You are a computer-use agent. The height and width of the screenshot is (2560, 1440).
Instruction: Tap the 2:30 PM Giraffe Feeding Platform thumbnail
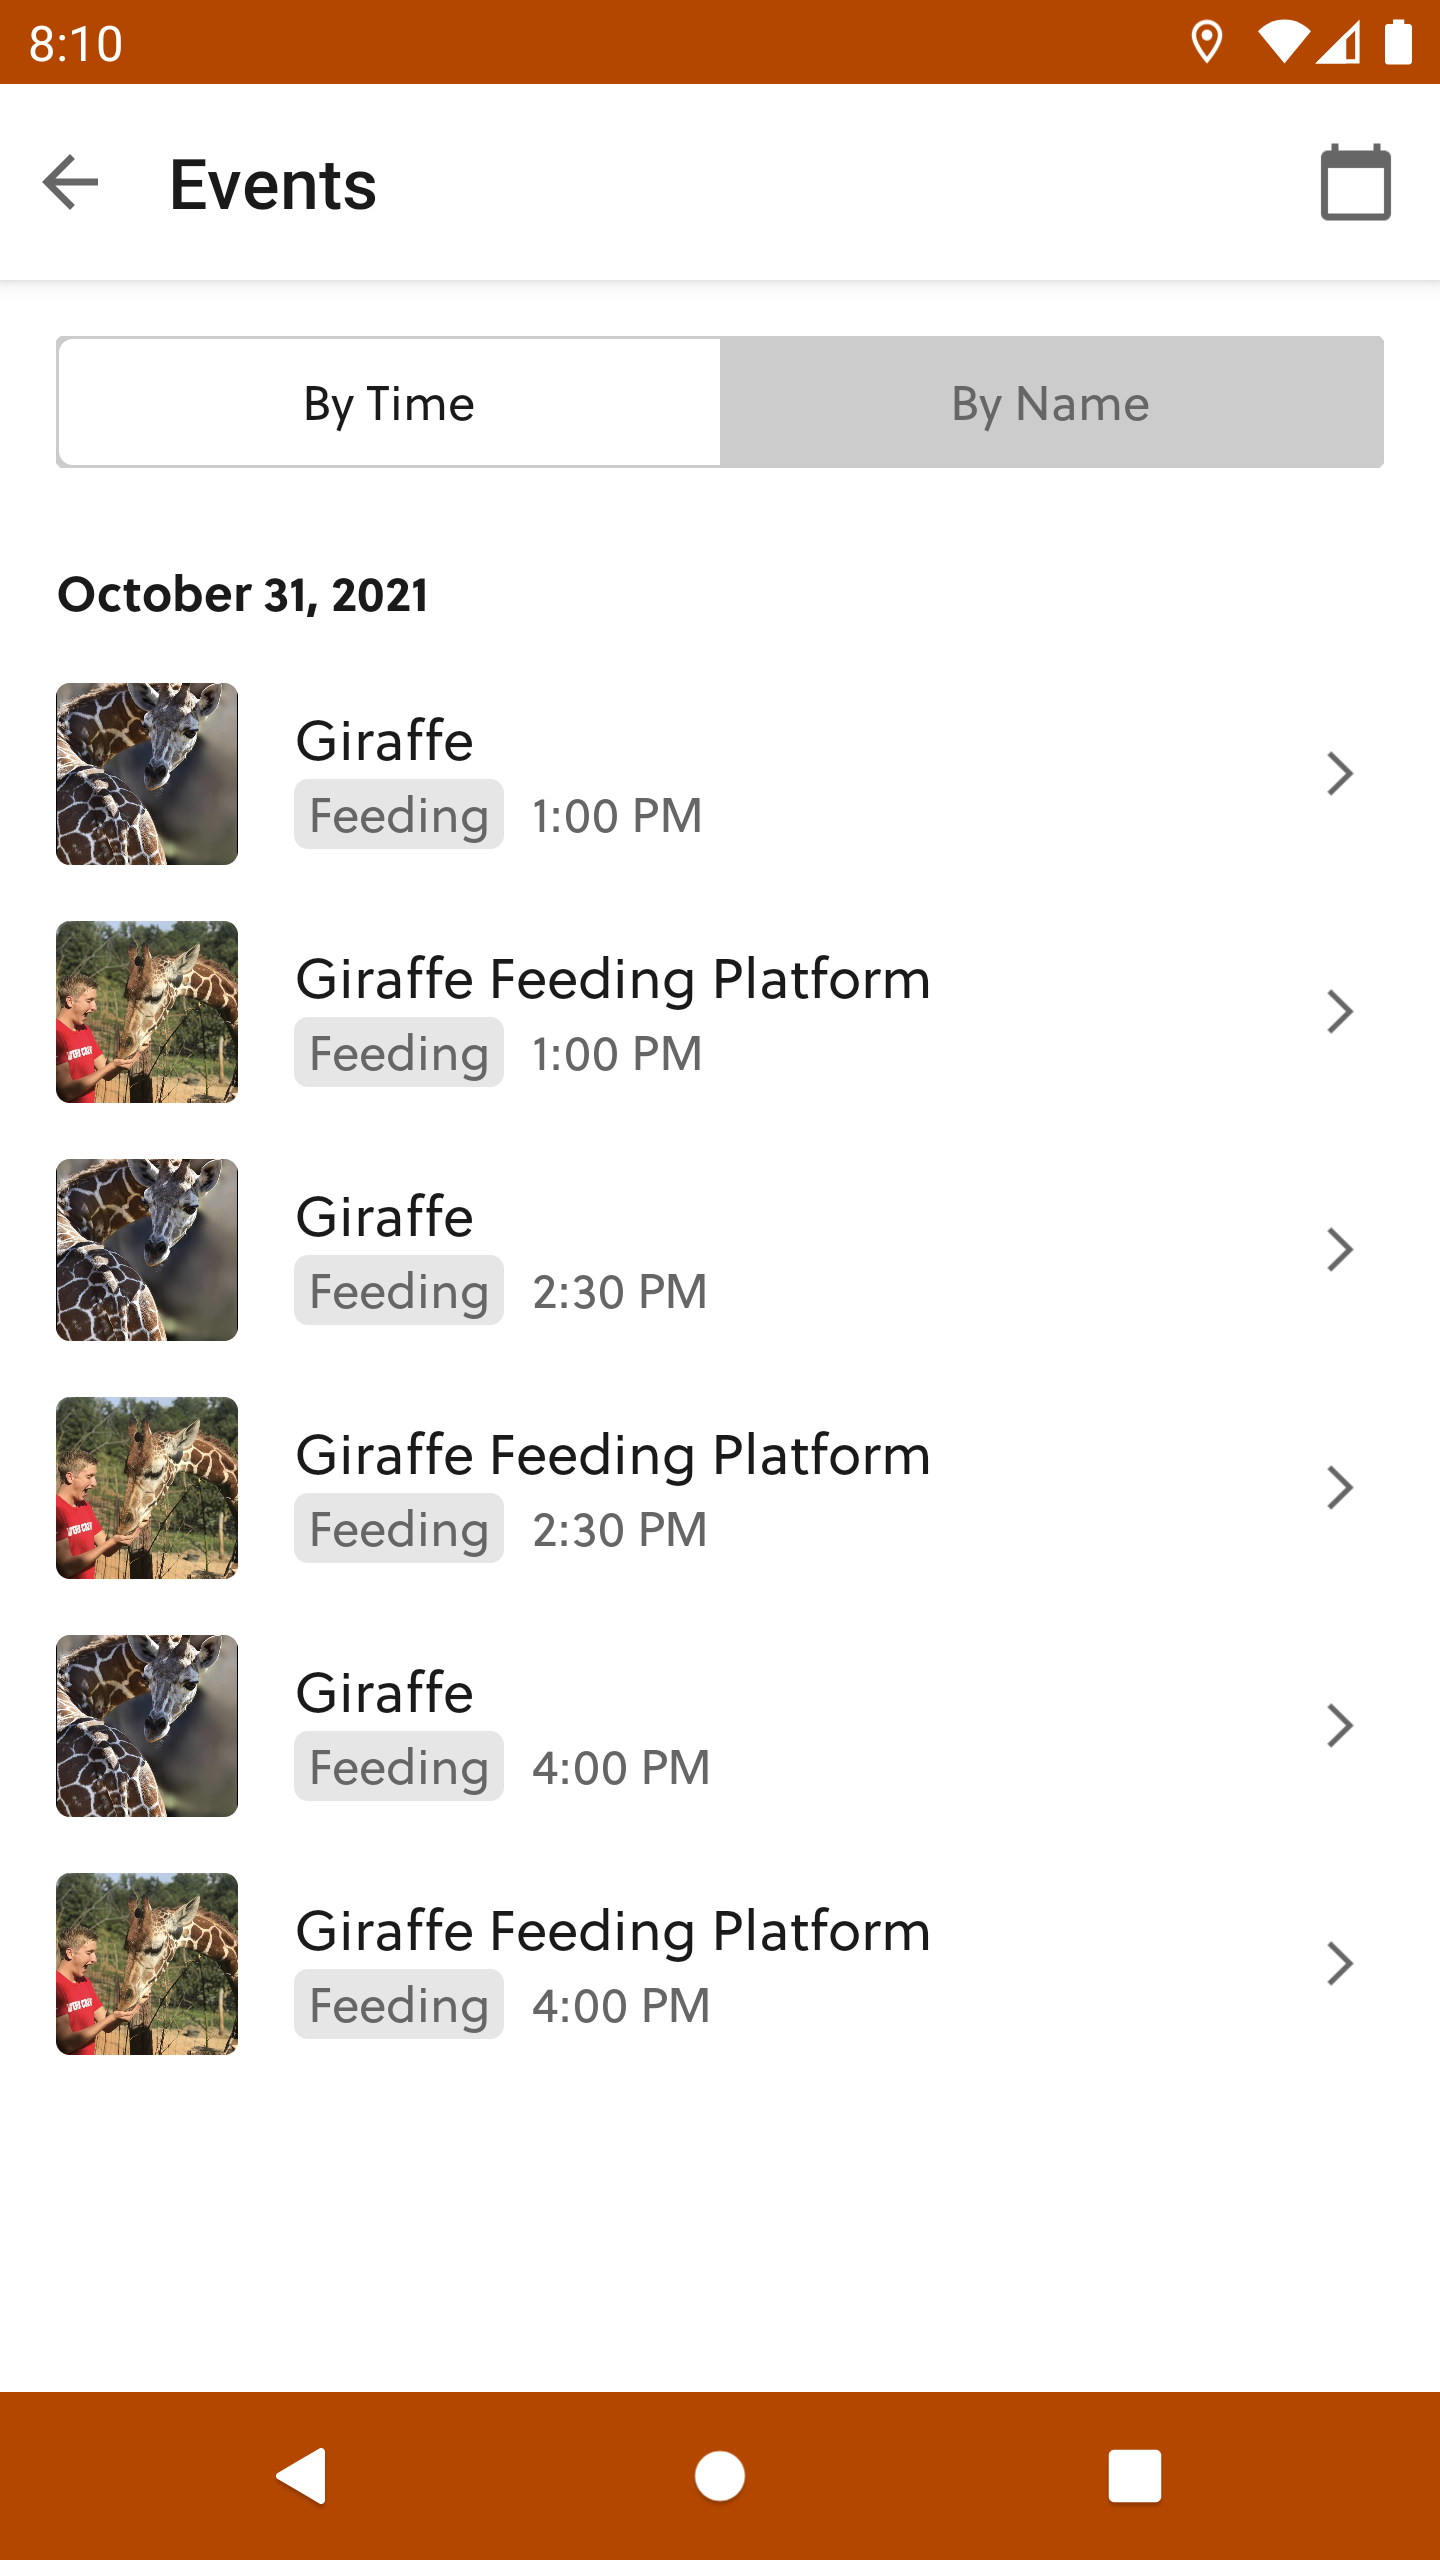(147, 1488)
